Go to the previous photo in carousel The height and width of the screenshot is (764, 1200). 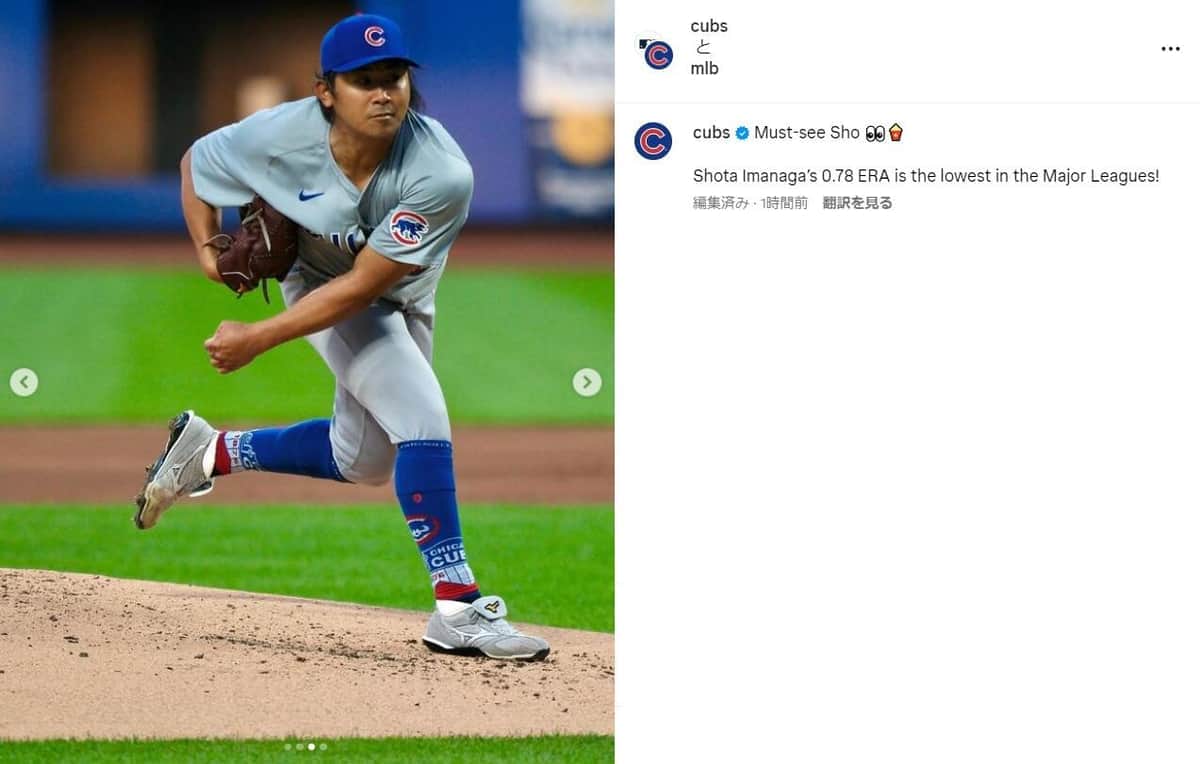pos(24,382)
